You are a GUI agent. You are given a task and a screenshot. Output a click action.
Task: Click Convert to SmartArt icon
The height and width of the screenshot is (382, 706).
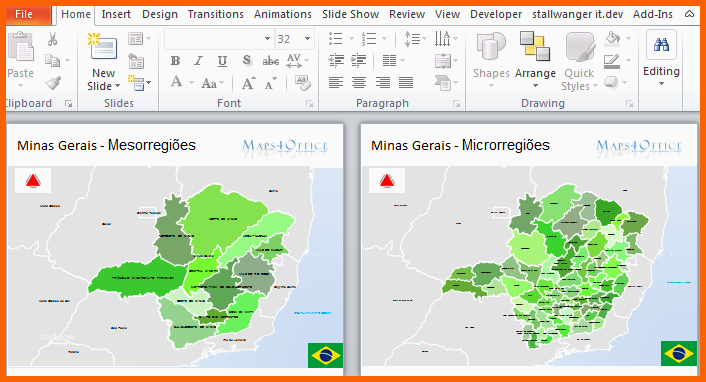point(446,83)
